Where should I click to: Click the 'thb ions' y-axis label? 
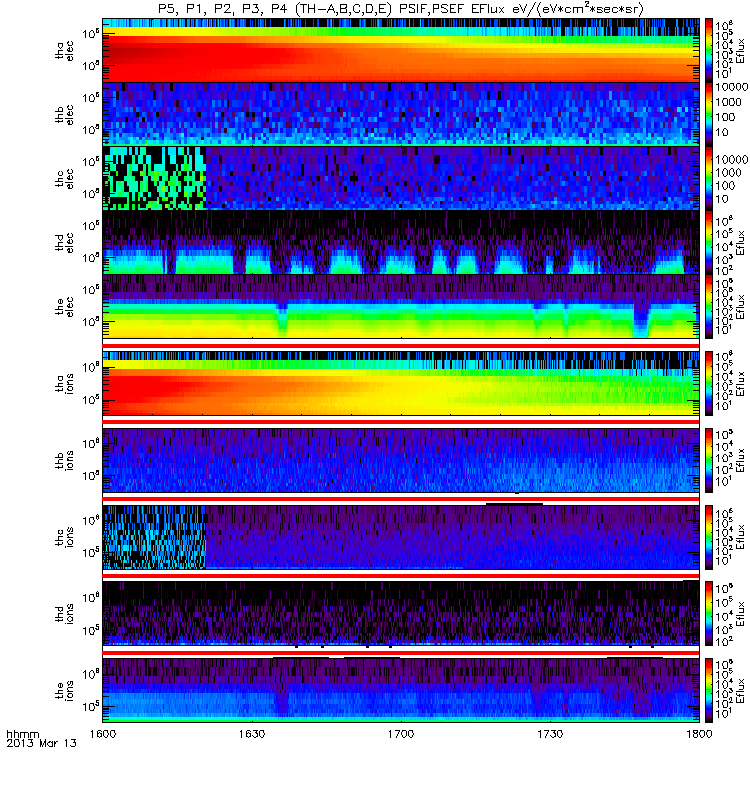65,461
